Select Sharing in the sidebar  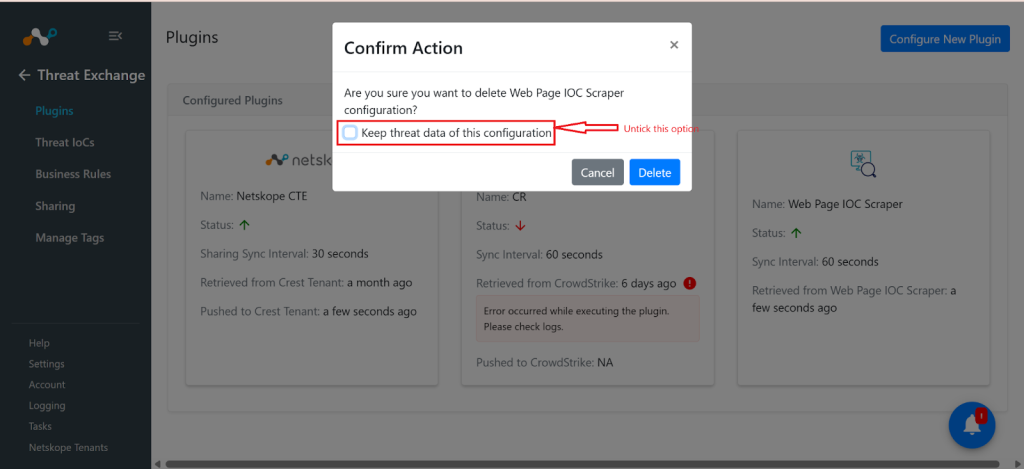[55, 206]
